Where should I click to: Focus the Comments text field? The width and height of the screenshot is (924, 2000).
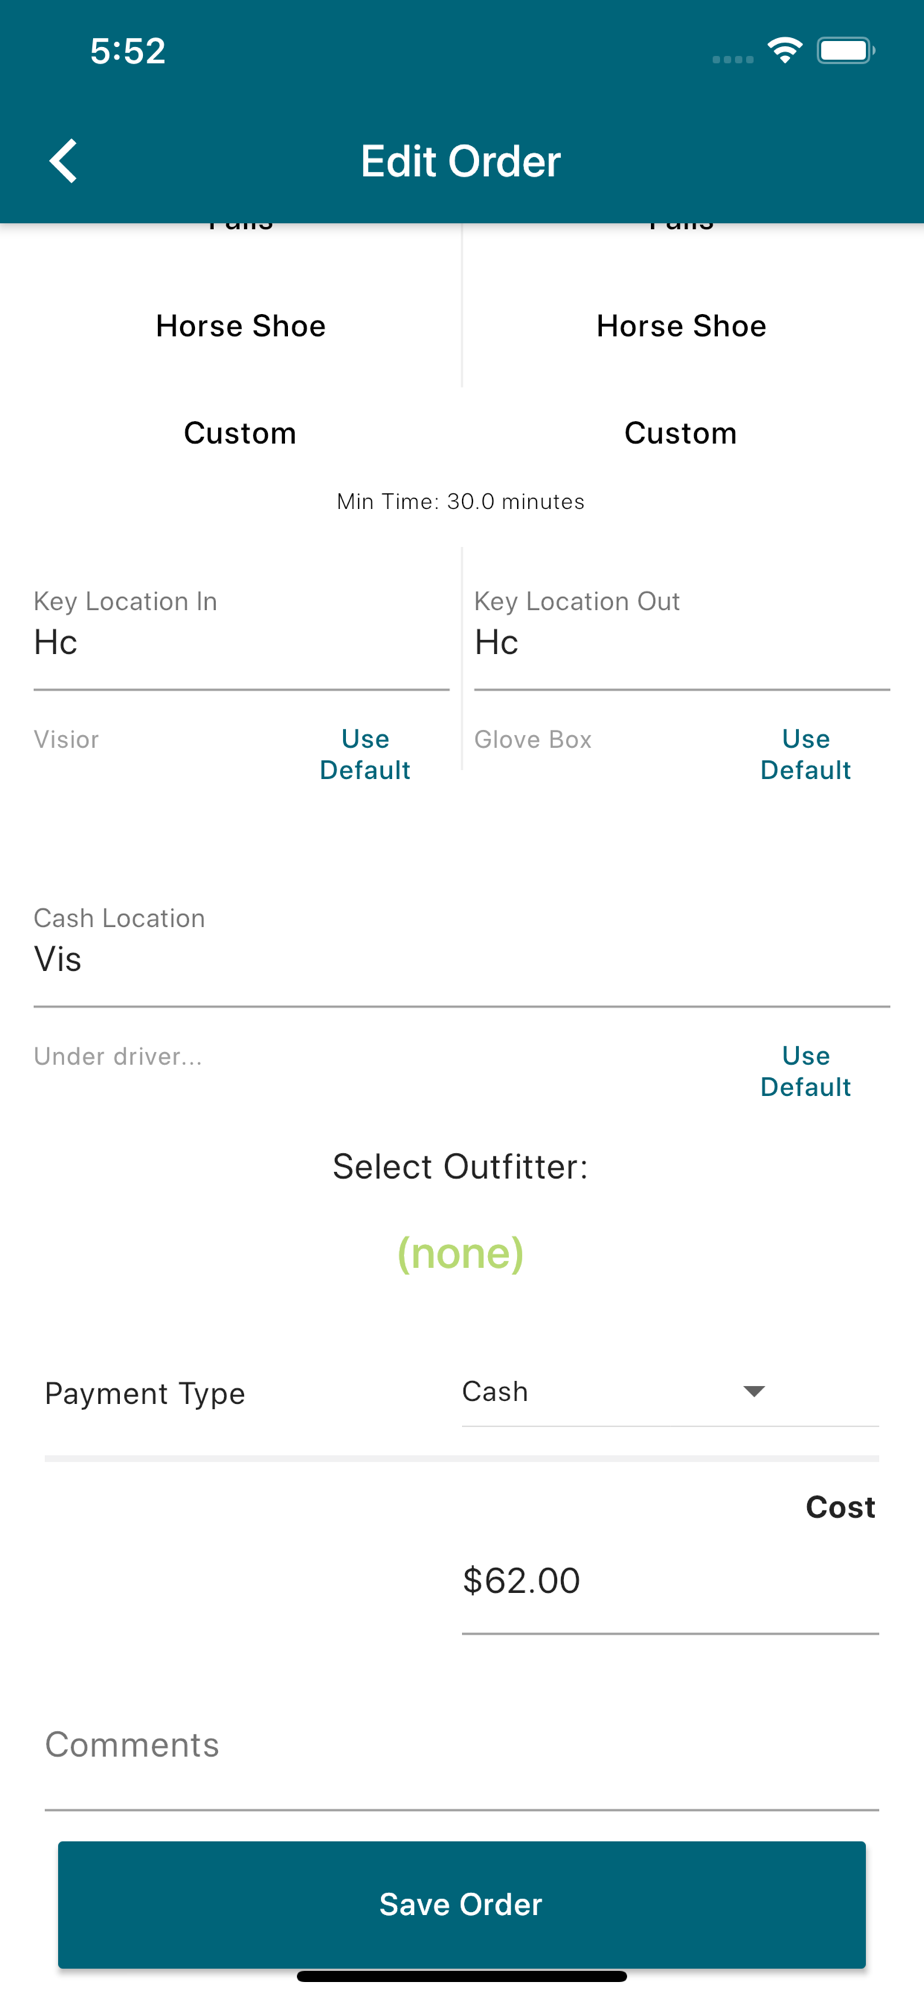(x=461, y=1746)
